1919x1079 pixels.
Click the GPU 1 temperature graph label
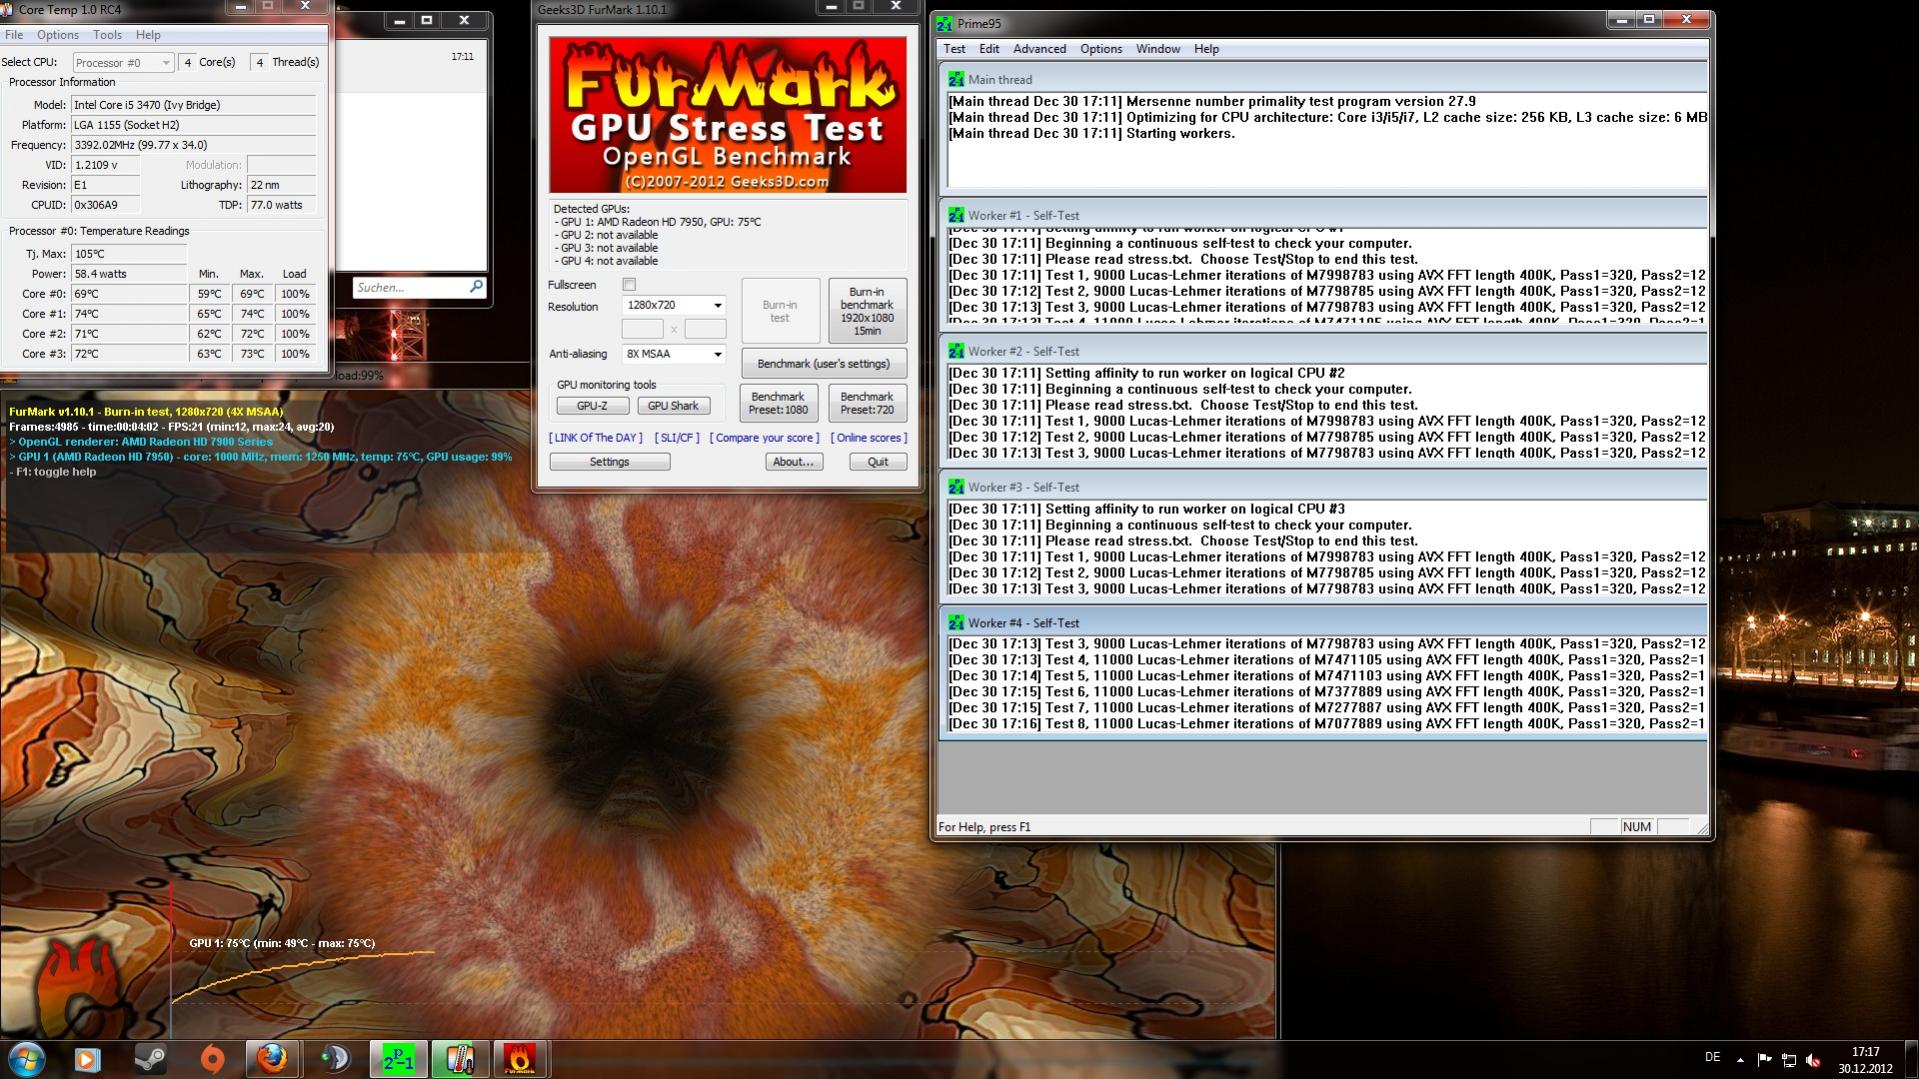(x=282, y=943)
